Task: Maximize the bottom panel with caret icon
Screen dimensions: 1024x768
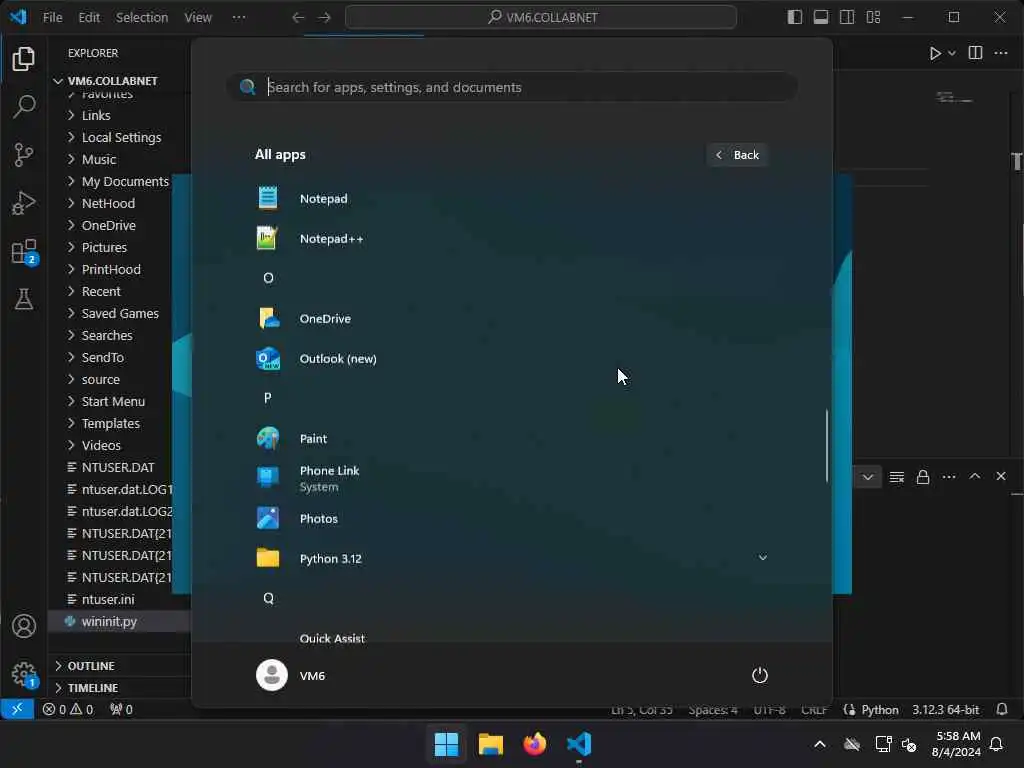Action: pos(974,476)
